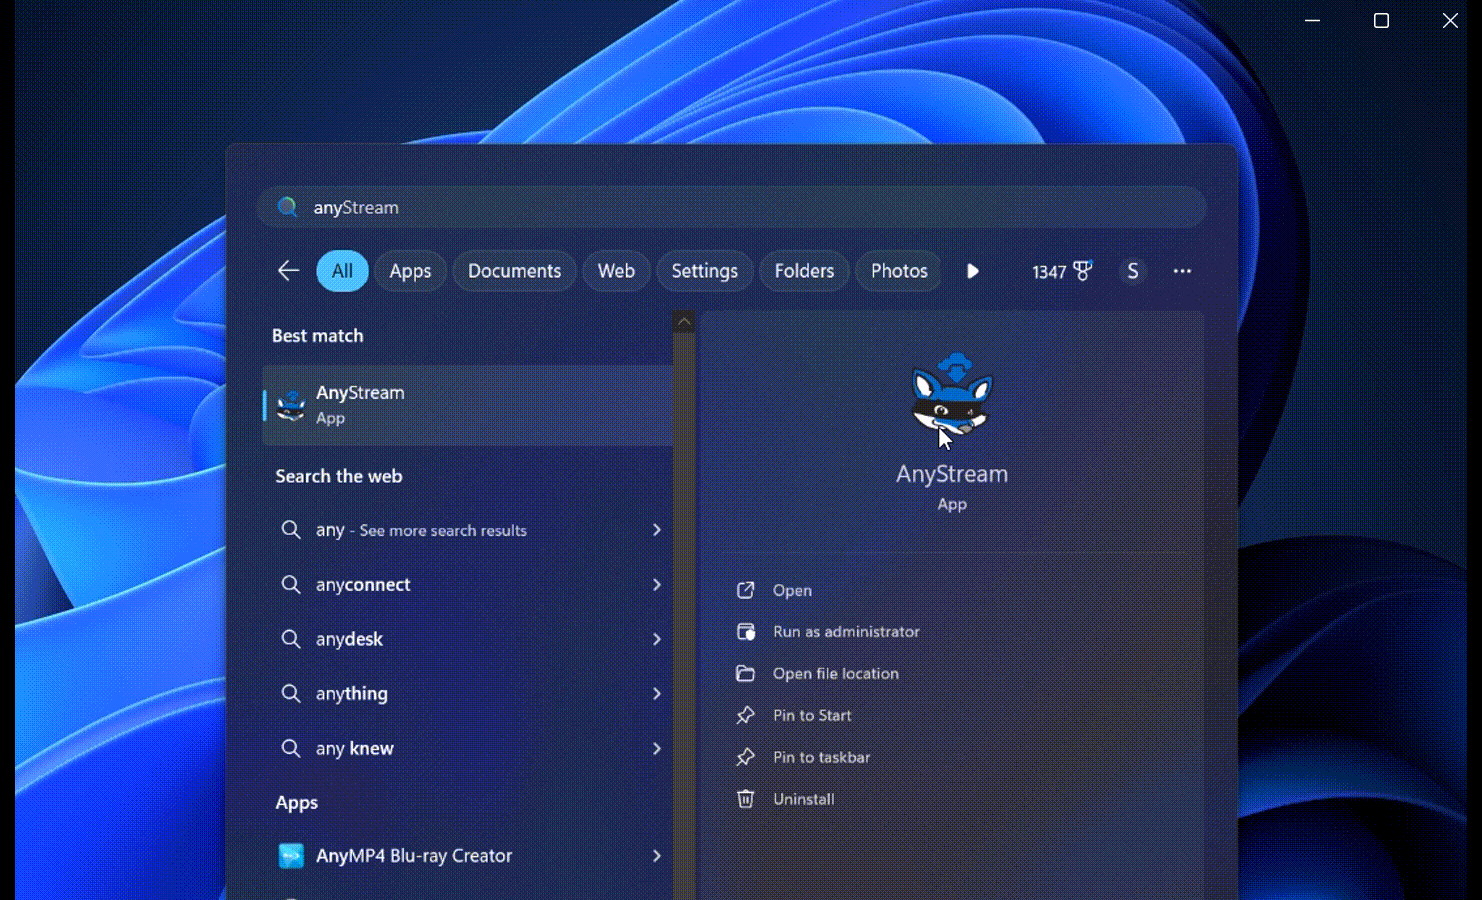The width and height of the screenshot is (1482, 900).
Task: Click the magnifier icon beside any knew
Action: (x=291, y=748)
